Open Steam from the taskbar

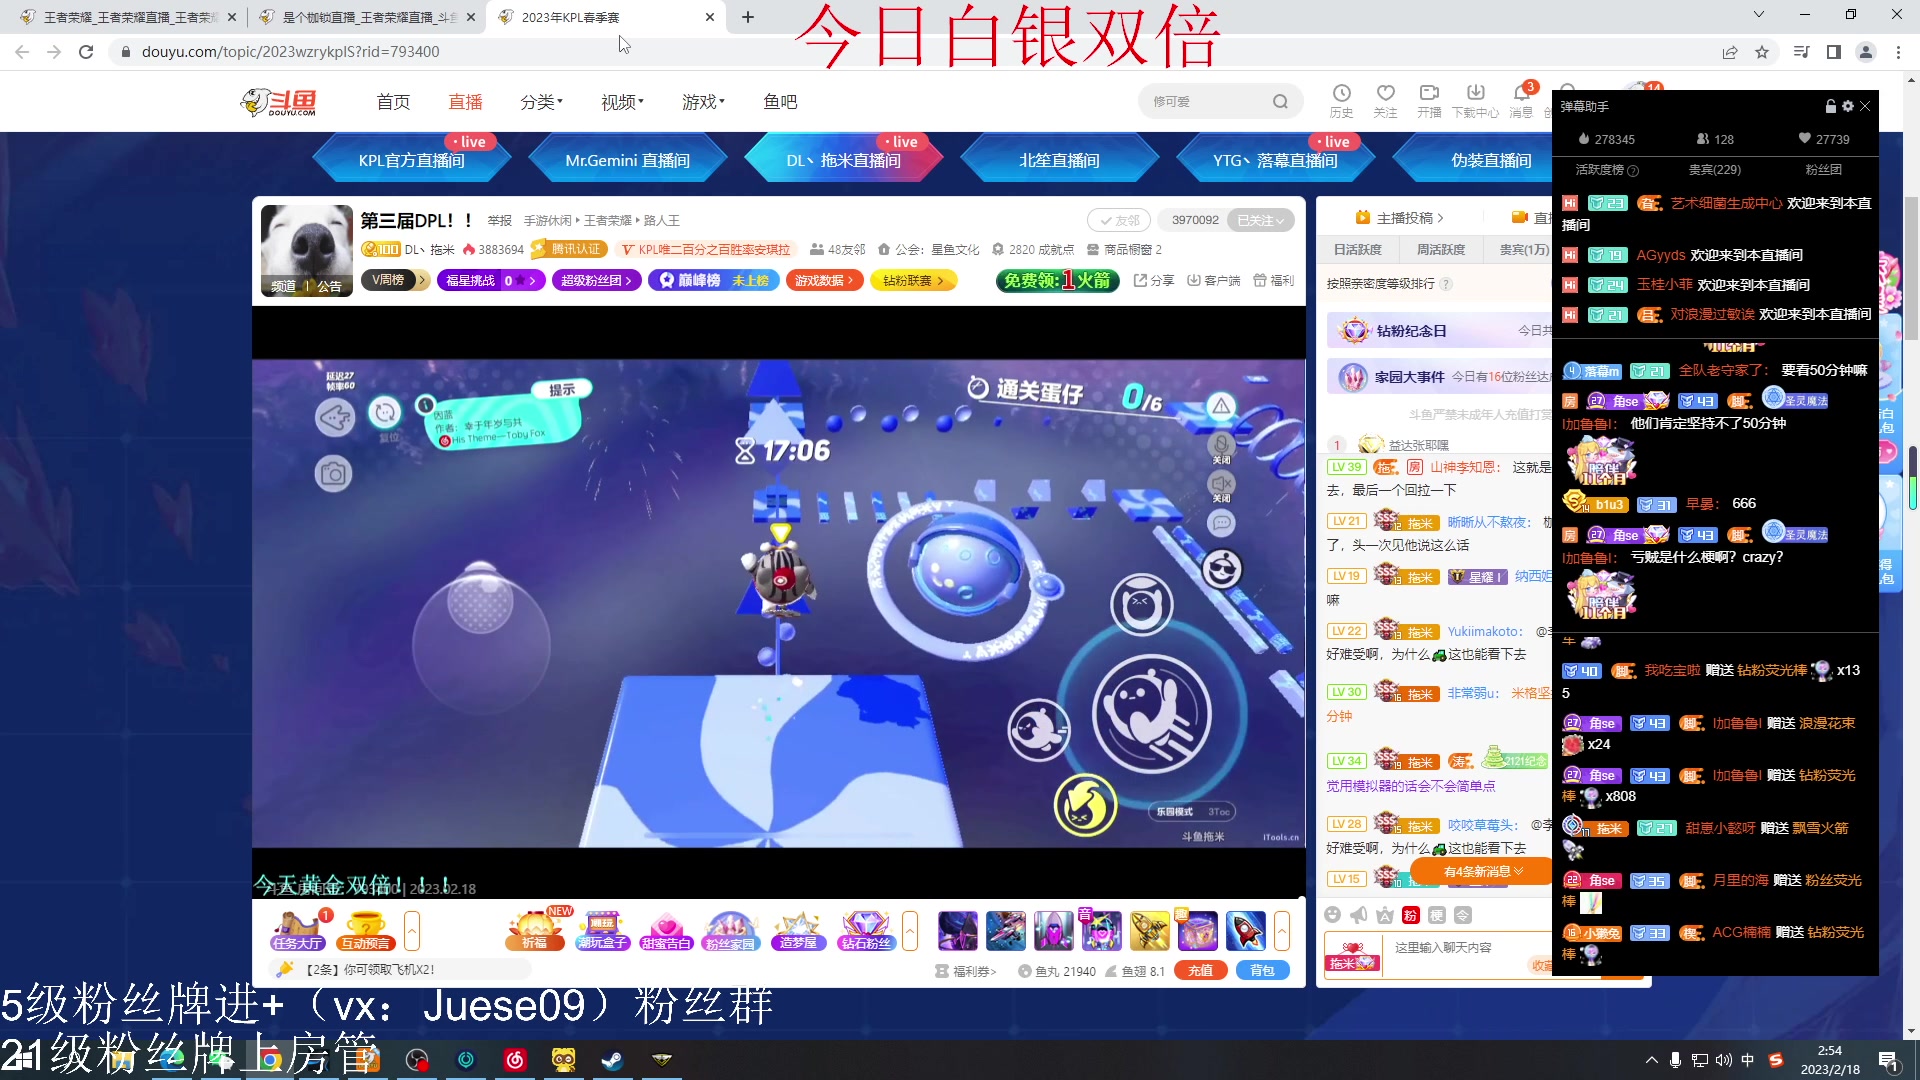[x=612, y=1060]
